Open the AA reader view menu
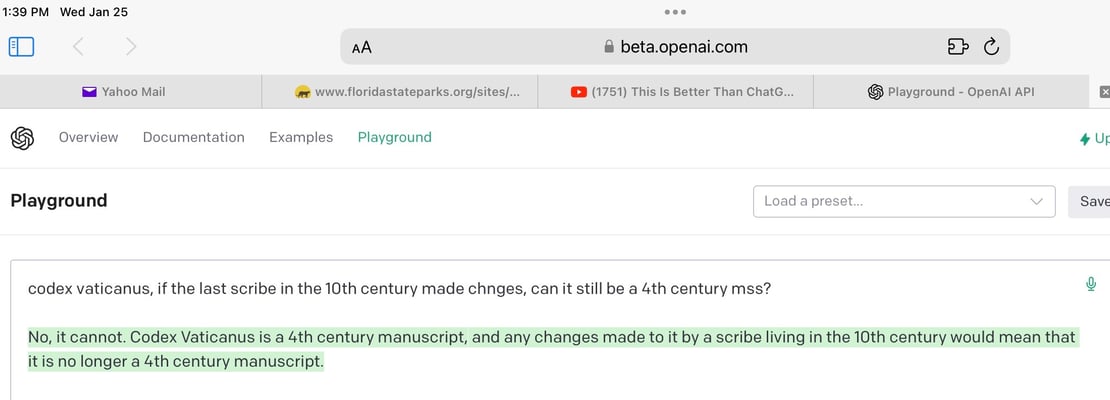Viewport: 1110px width, 400px height. pos(362,47)
